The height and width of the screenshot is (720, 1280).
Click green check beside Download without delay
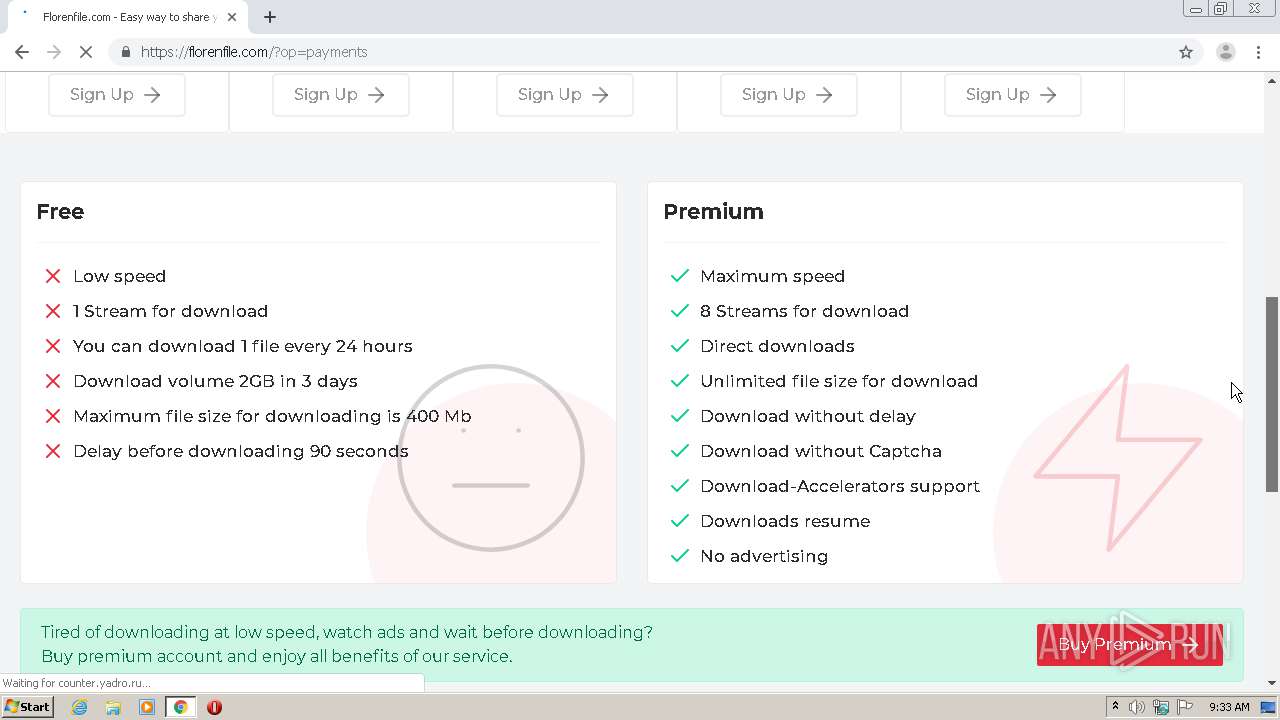pos(680,416)
